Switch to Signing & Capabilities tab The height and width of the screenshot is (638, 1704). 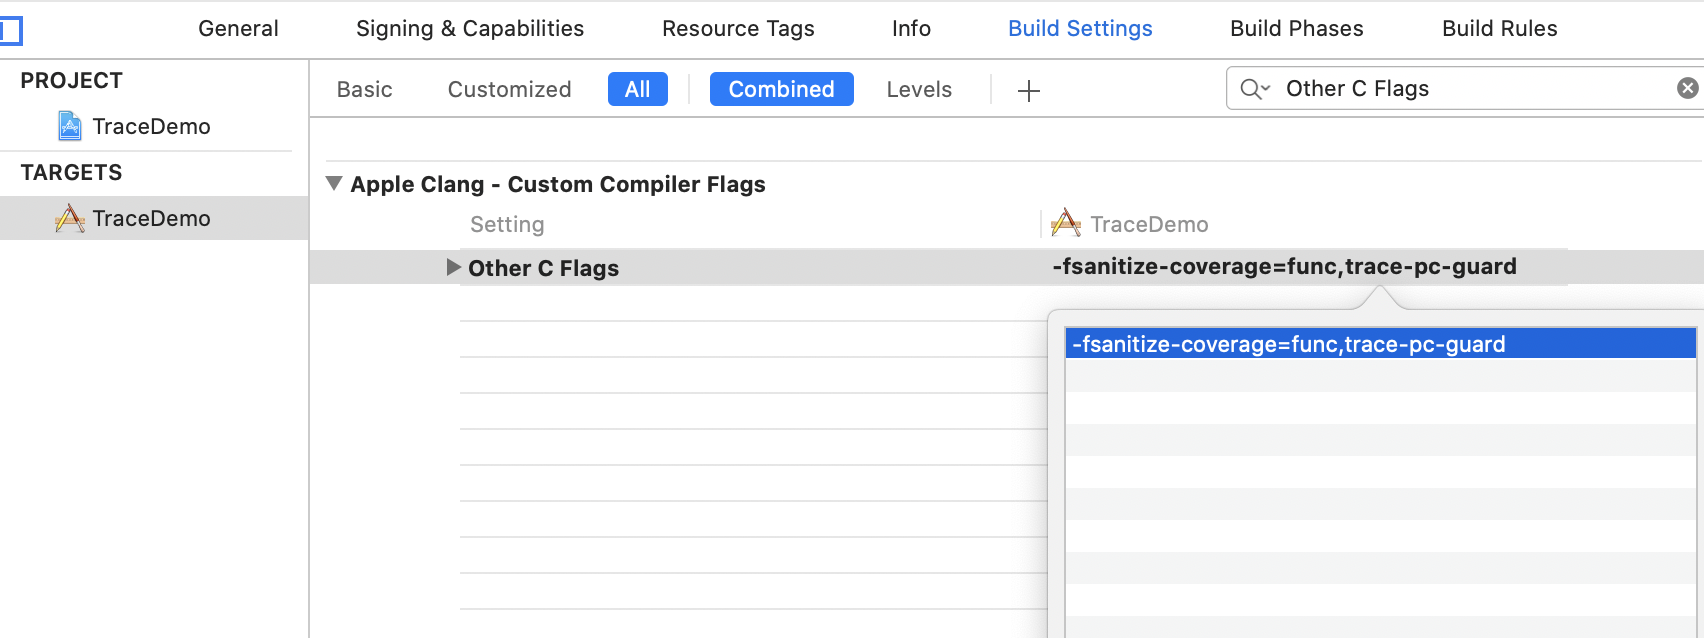click(x=469, y=28)
